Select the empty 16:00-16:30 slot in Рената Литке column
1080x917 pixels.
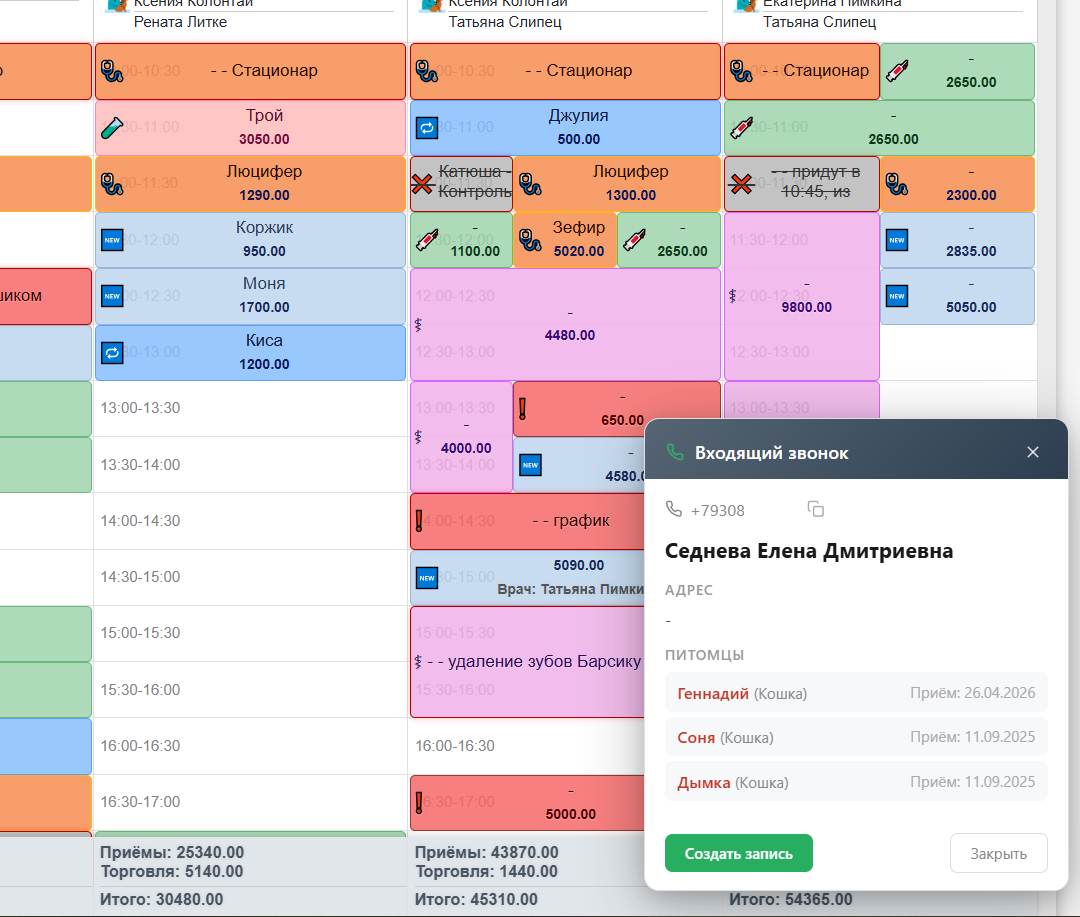pos(250,745)
